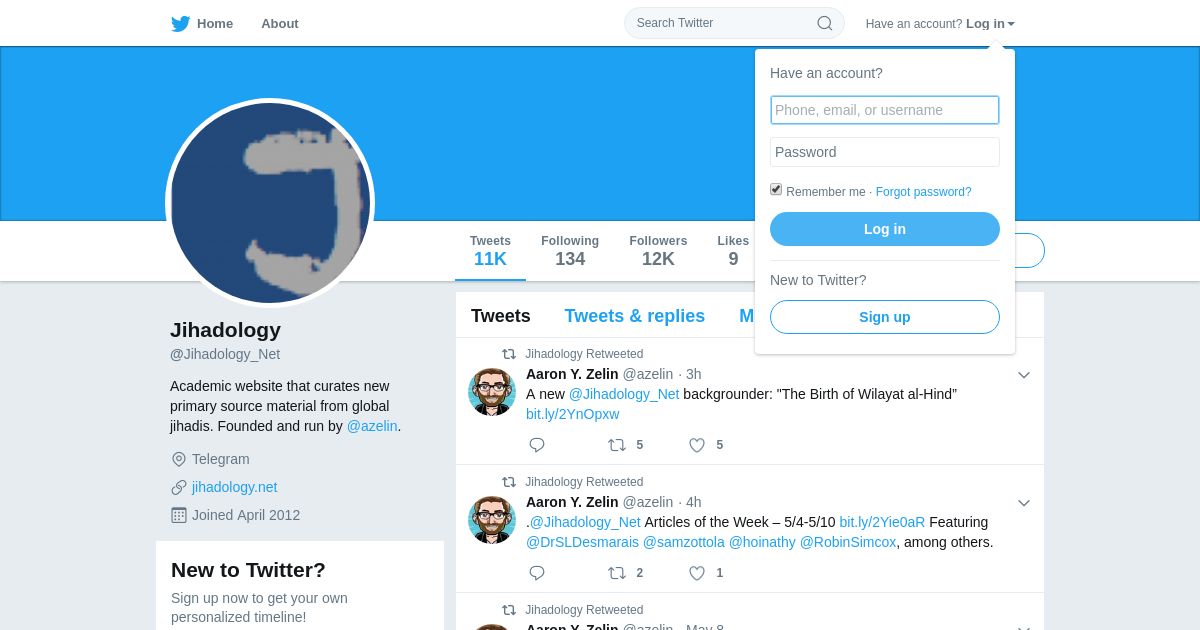Screen dimensions: 1200x630
Task: Retweet the Articles of the Week tweet
Action: [617, 573]
